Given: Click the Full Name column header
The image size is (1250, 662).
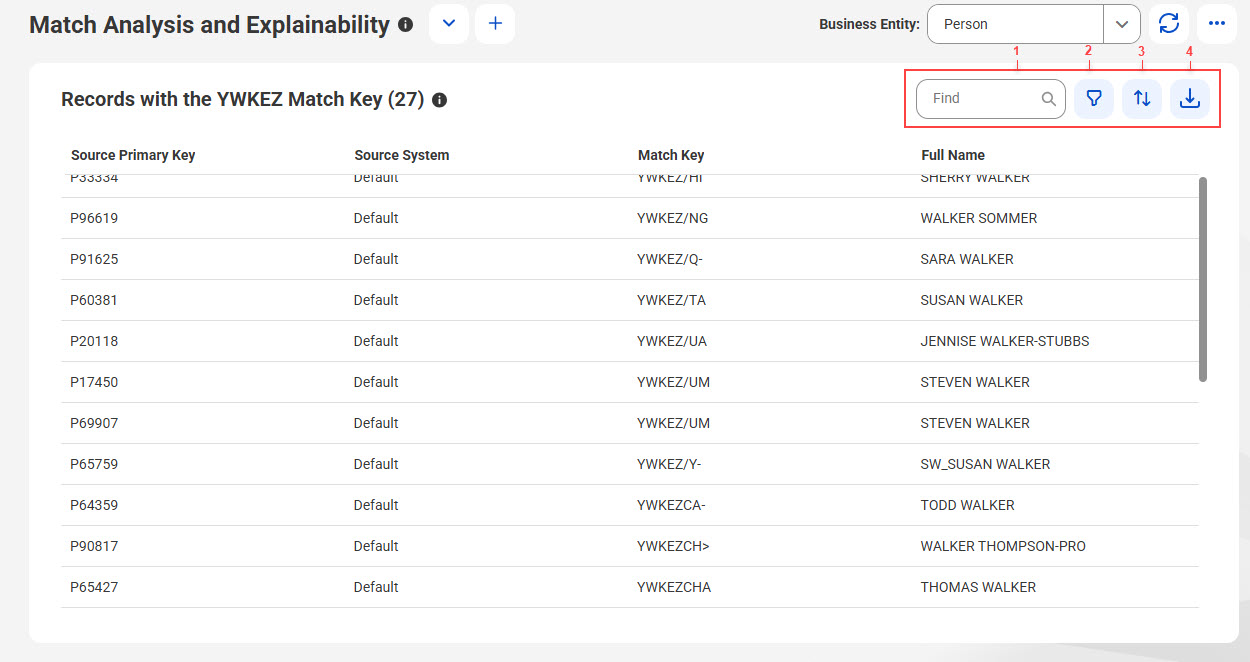Looking at the screenshot, I should (953, 155).
